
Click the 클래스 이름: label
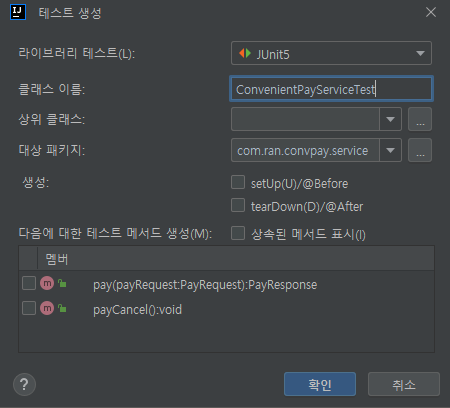click(x=52, y=89)
